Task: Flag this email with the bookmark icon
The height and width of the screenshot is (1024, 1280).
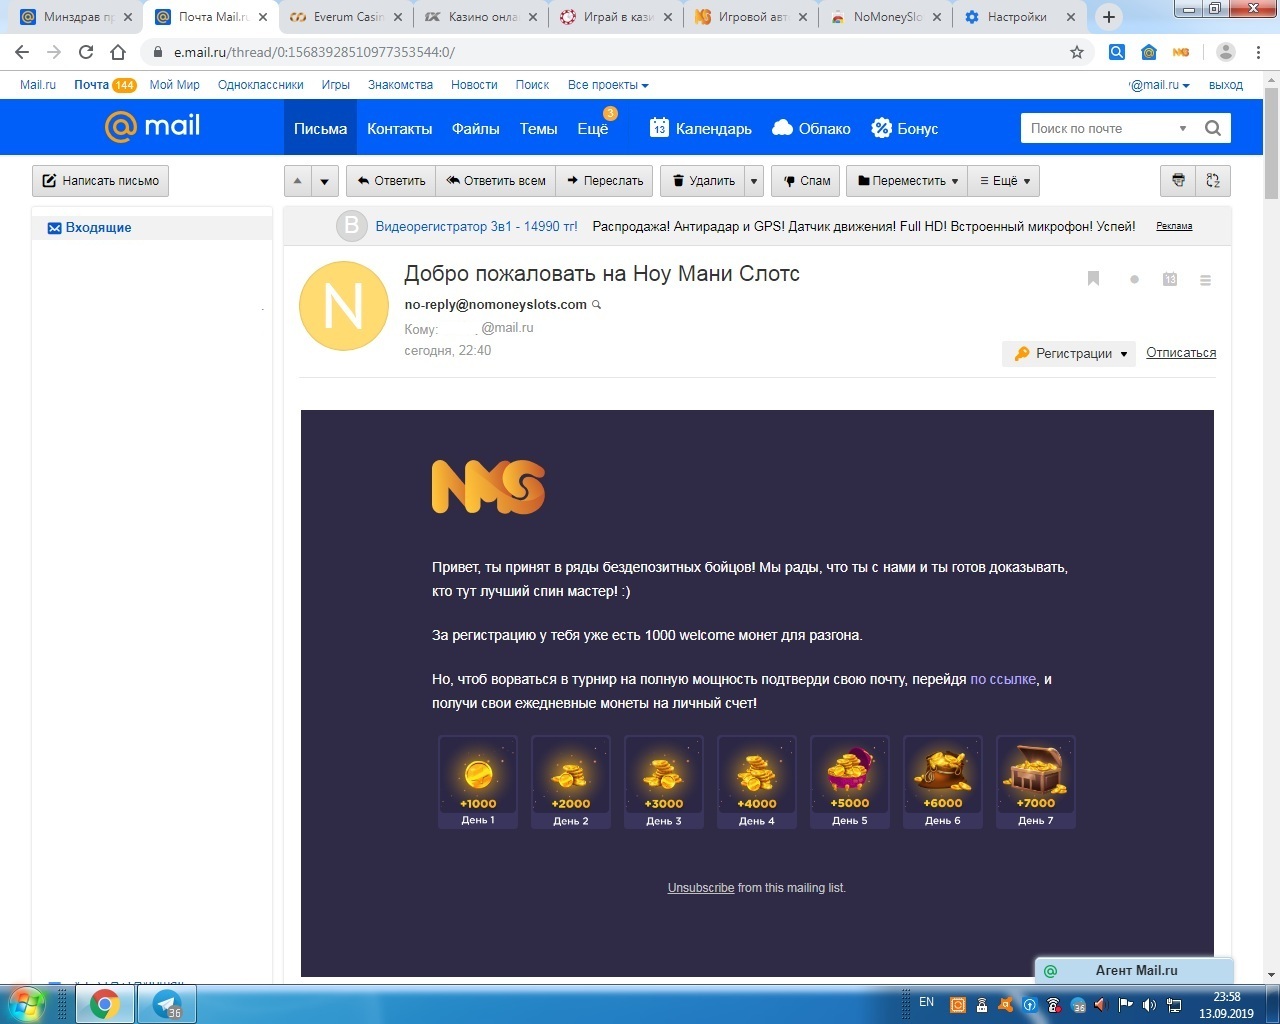Action: [x=1093, y=279]
